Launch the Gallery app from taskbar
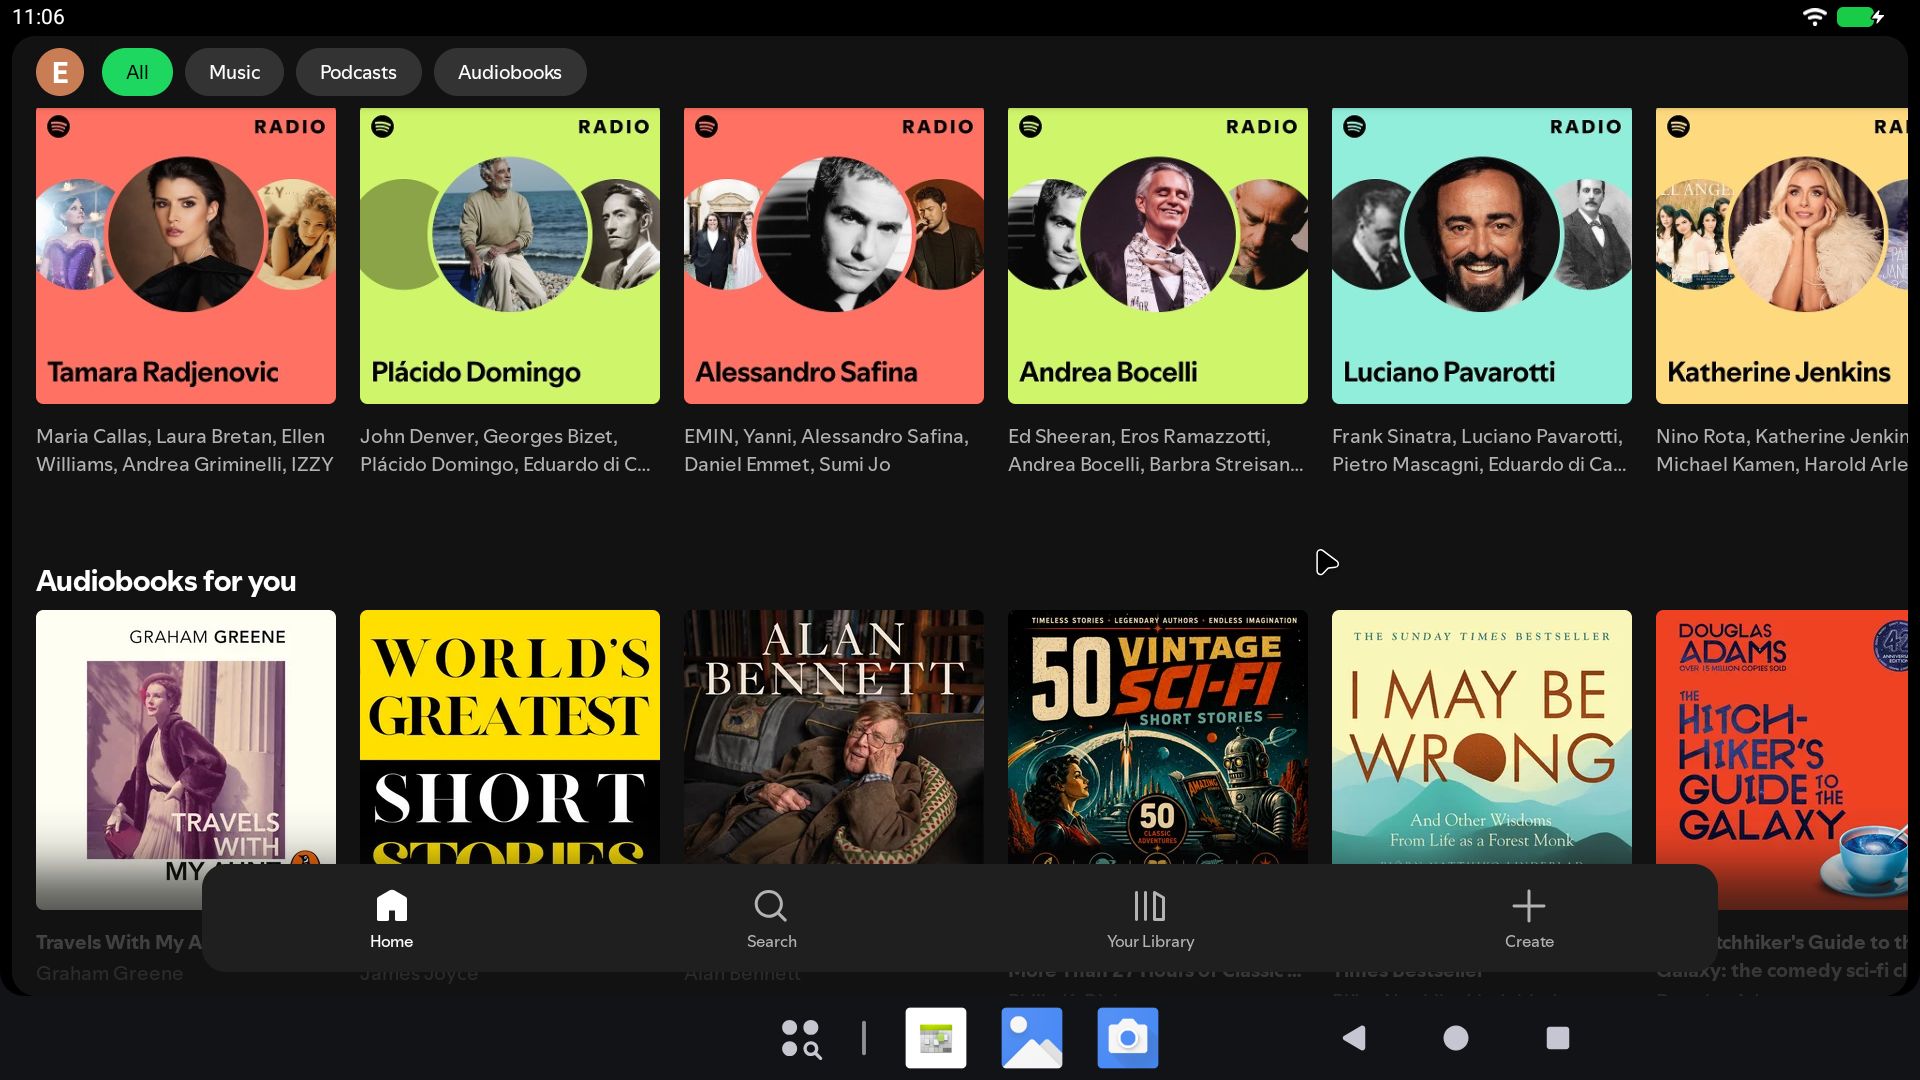1920x1080 pixels. click(x=1032, y=1038)
